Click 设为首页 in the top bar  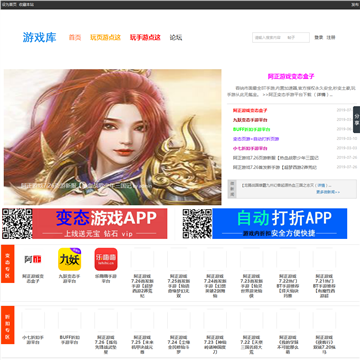click(9, 5)
